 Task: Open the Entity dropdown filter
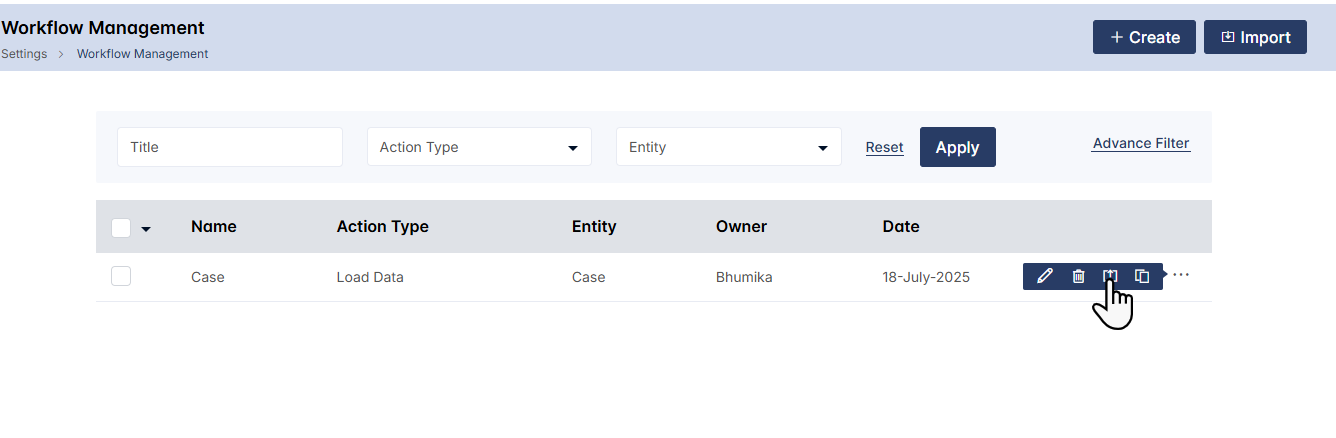click(x=728, y=147)
